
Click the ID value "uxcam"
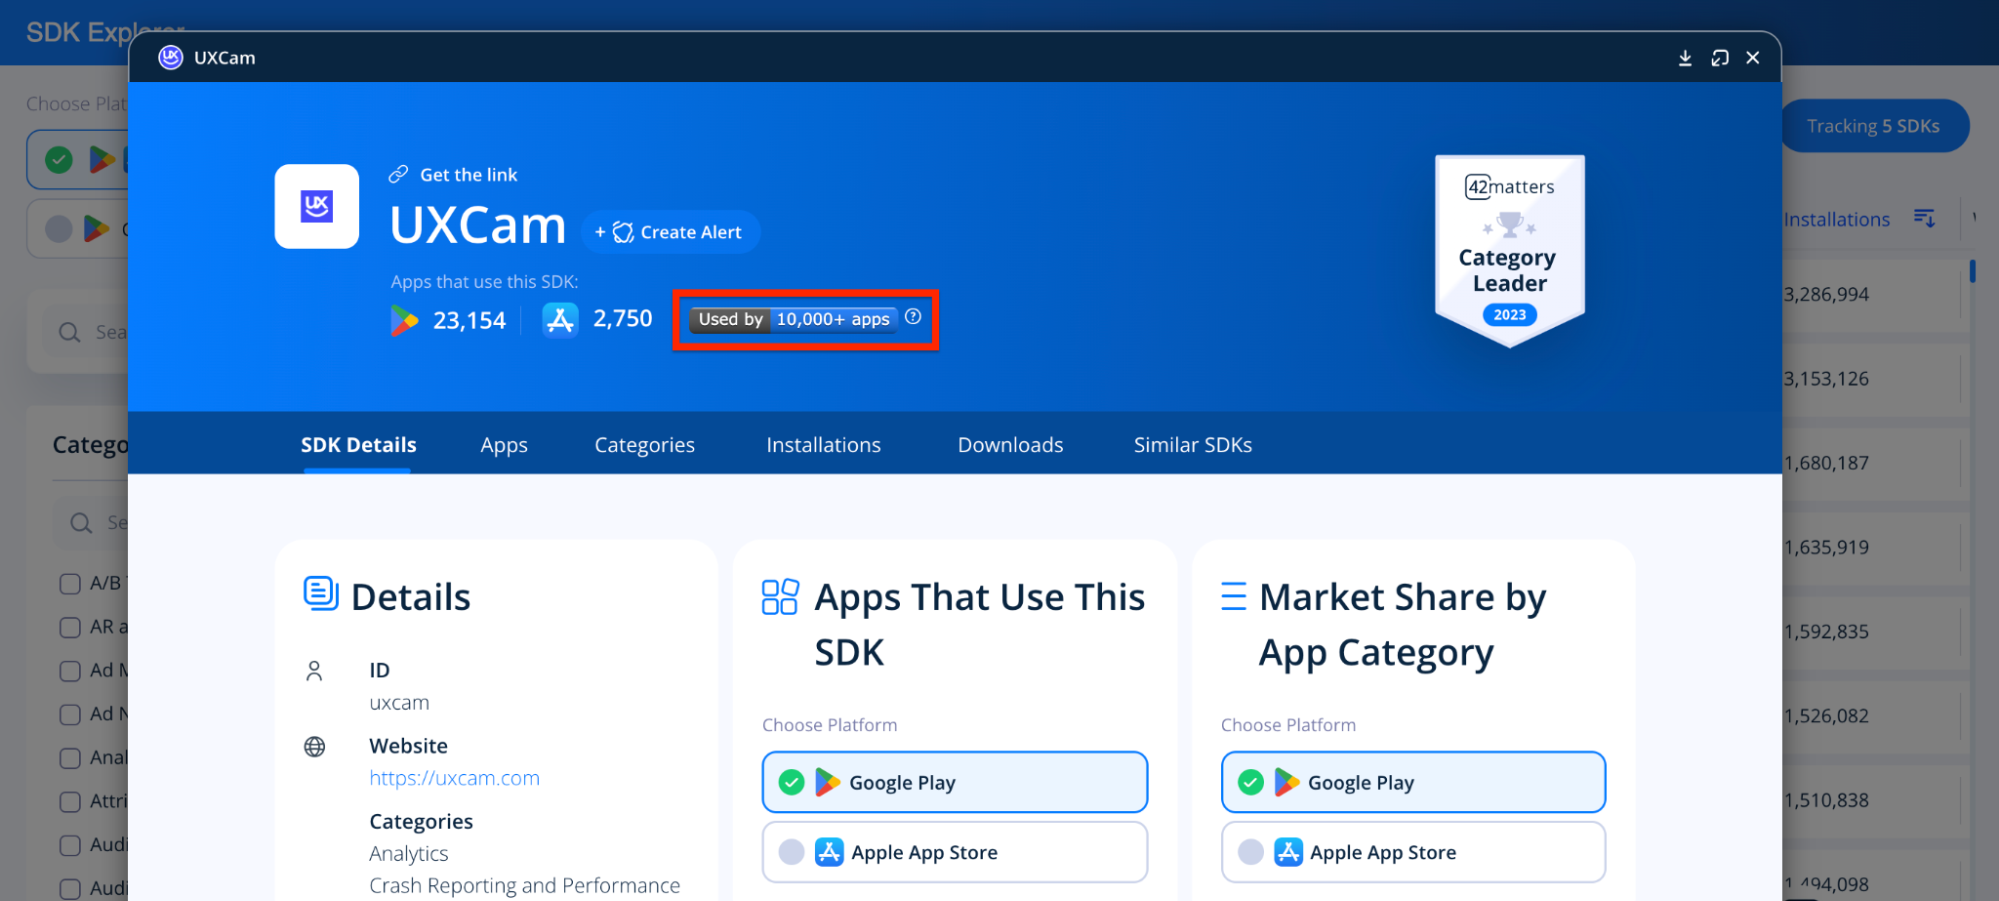(399, 703)
